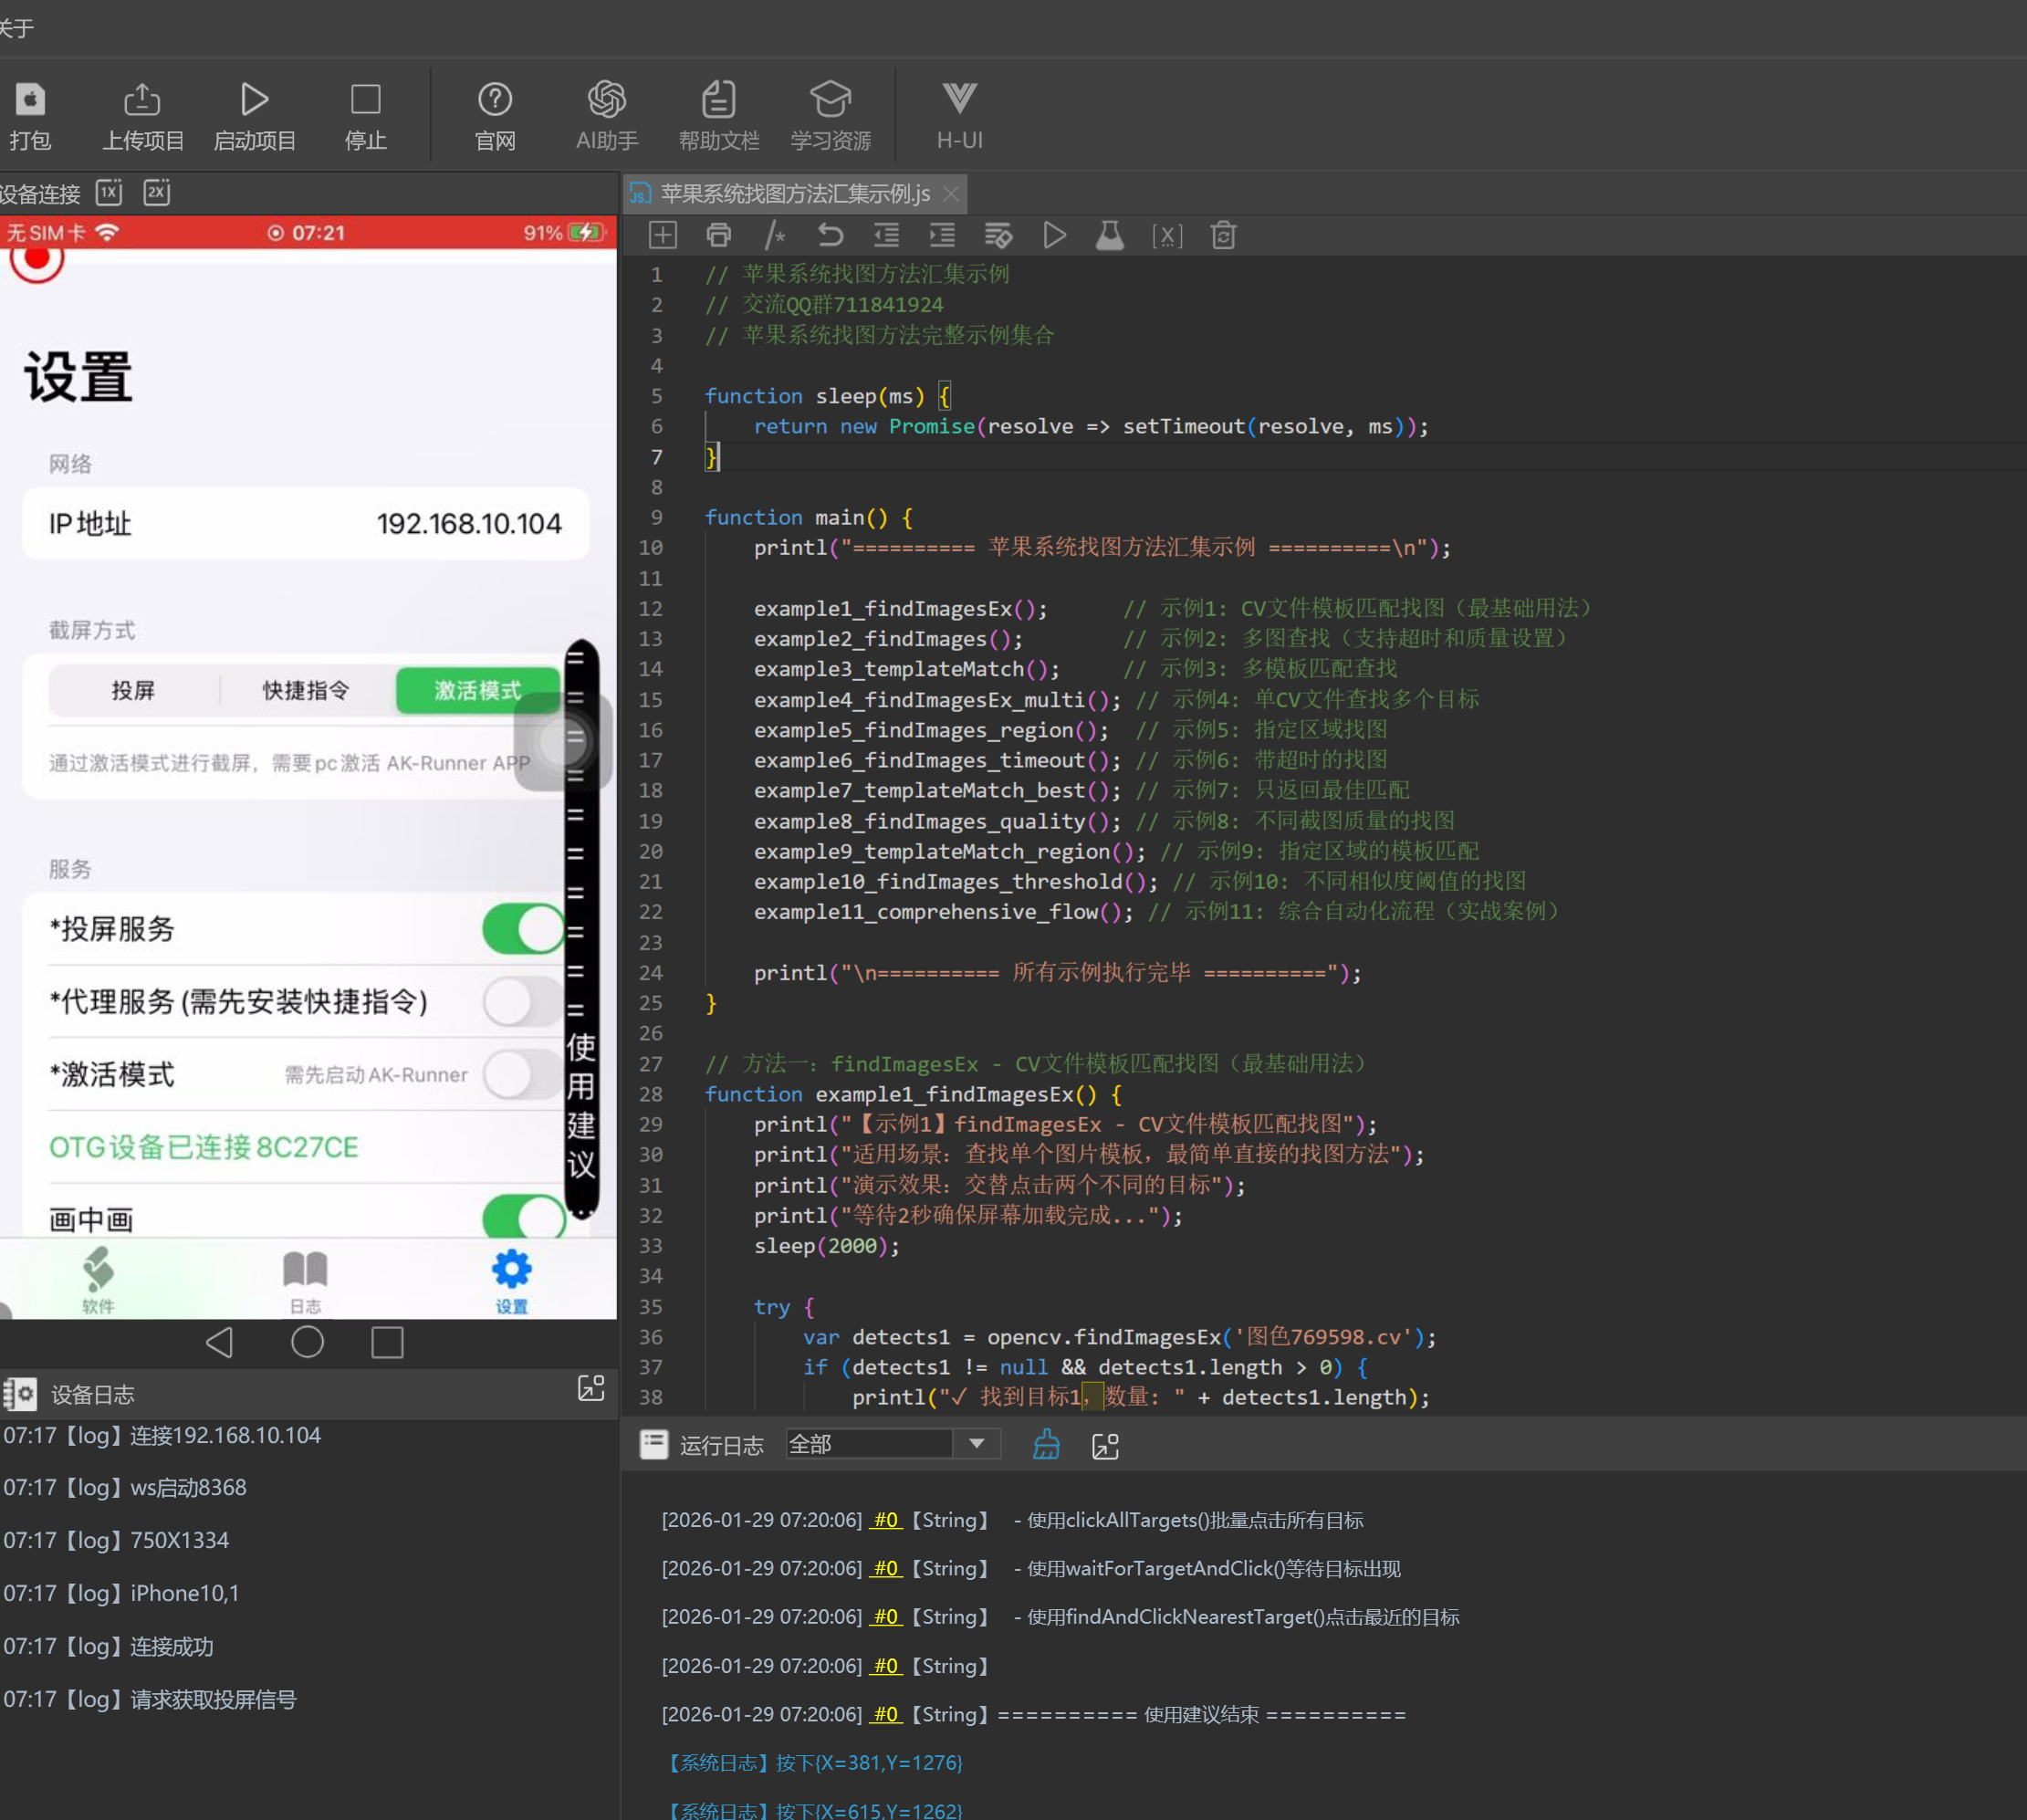2027x1820 pixels.
Task: Click the editor flask test icon
Action: 1109,236
